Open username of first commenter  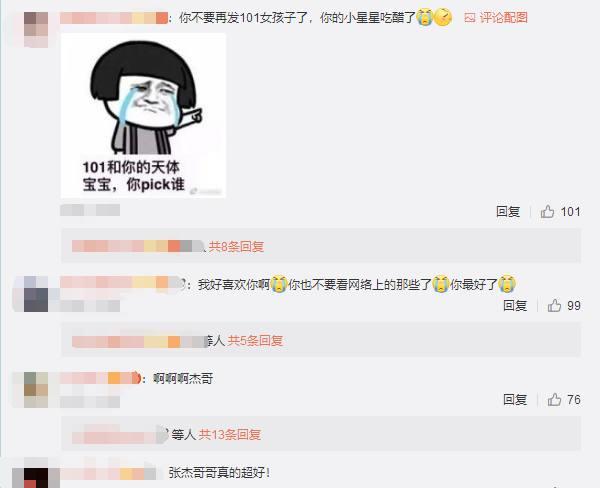tap(114, 18)
